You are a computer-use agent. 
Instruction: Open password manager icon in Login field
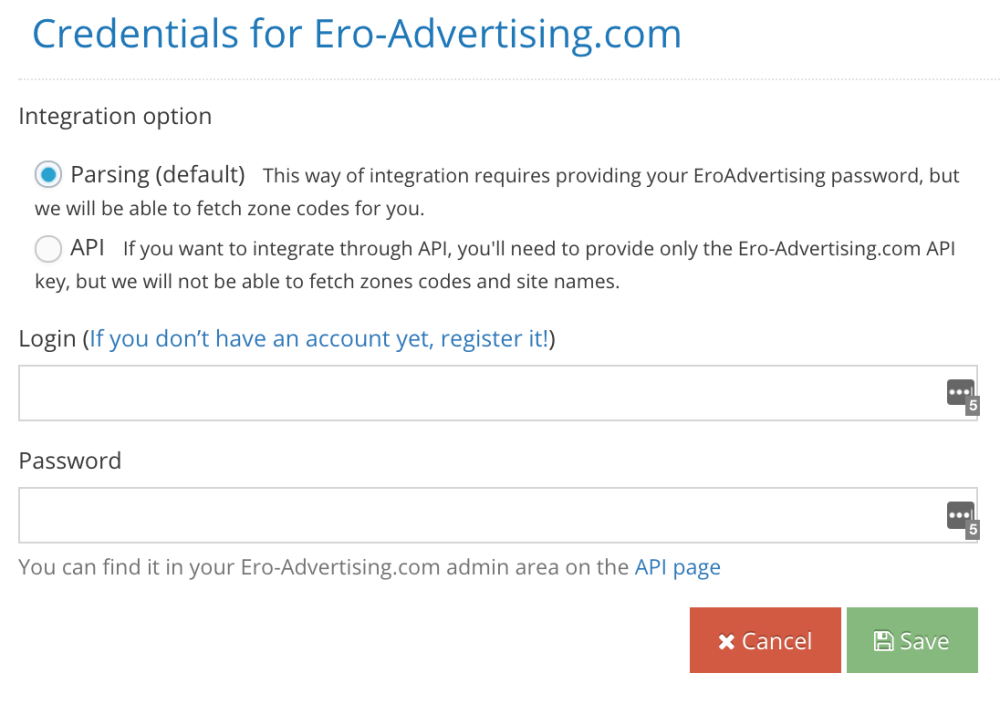click(961, 393)
